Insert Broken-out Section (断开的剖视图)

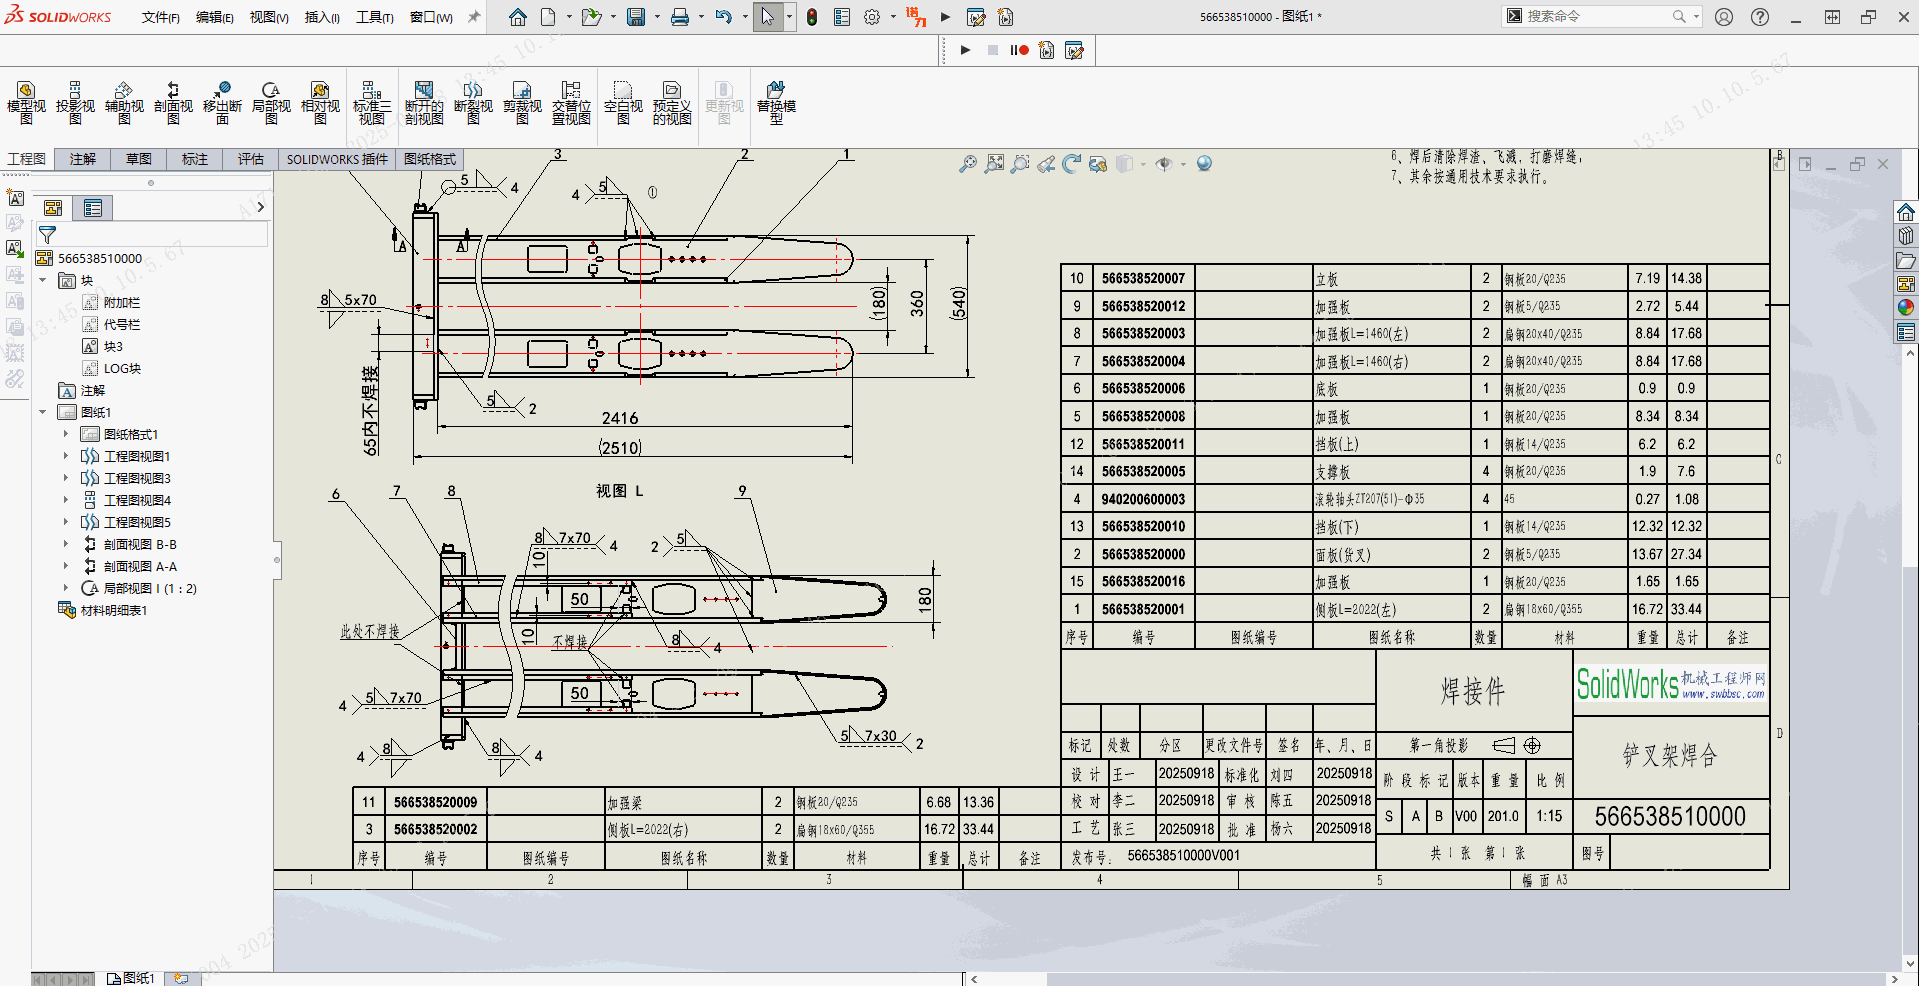point(424,102)
